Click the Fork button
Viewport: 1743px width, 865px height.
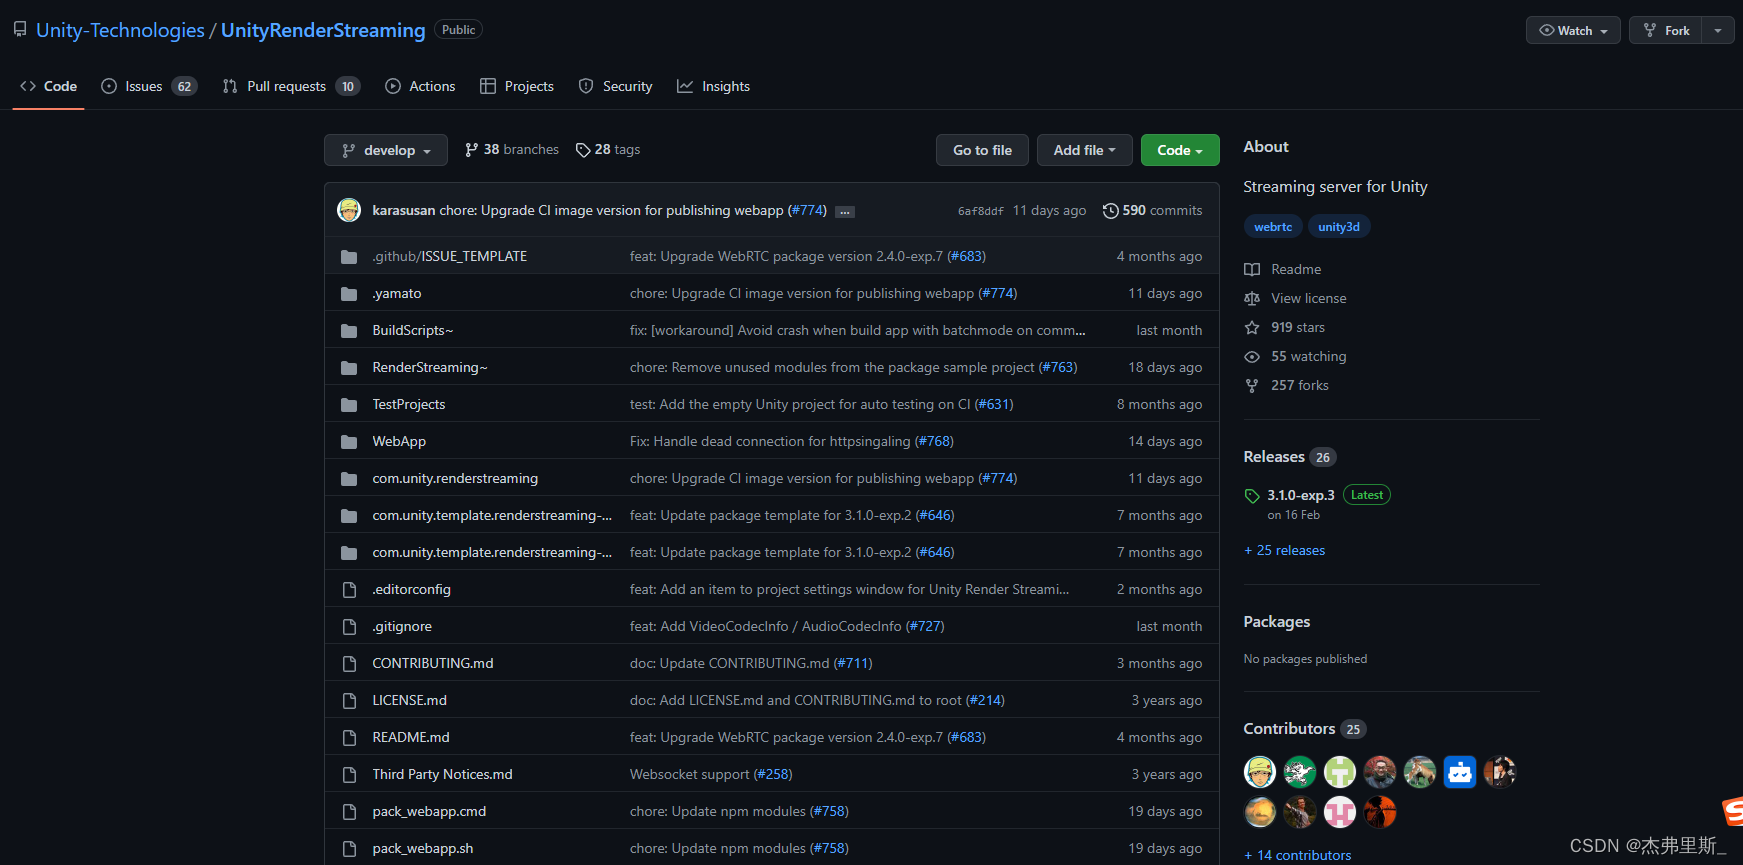tap(1666, 30)
